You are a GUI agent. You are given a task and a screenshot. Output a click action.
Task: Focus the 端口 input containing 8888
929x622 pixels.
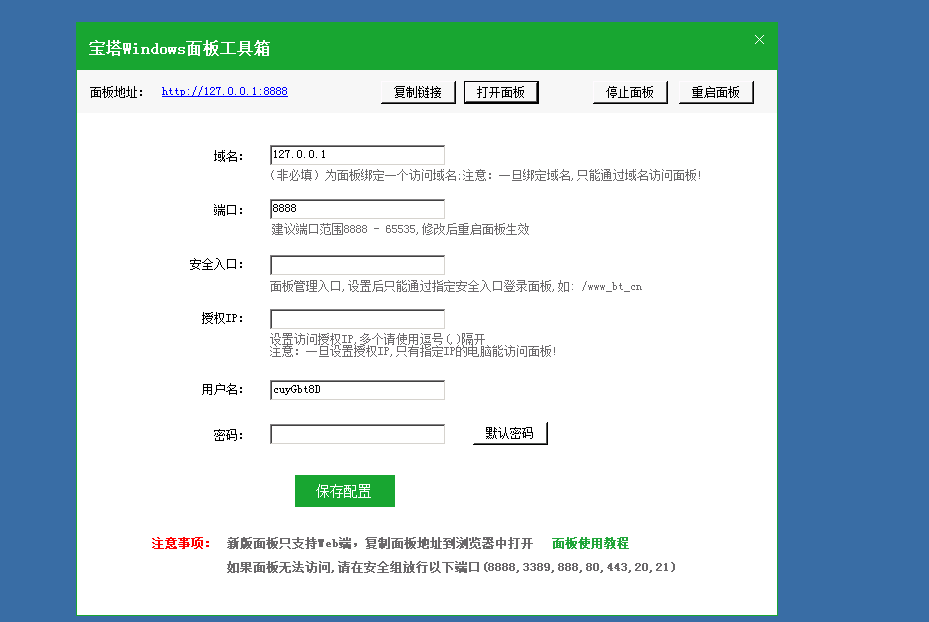[357, 209]
